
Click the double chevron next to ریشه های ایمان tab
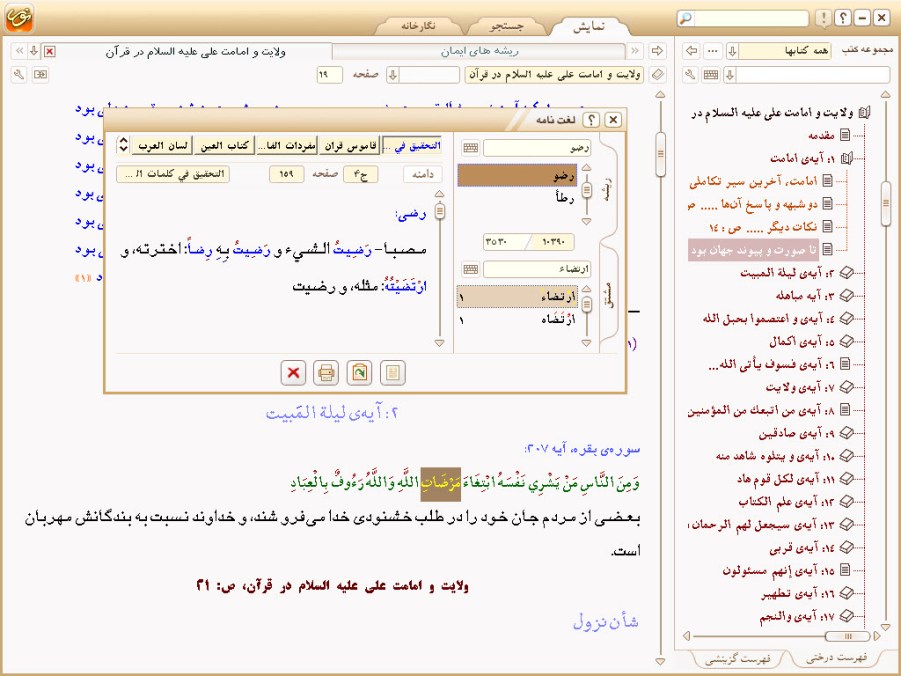coord(635,51)
